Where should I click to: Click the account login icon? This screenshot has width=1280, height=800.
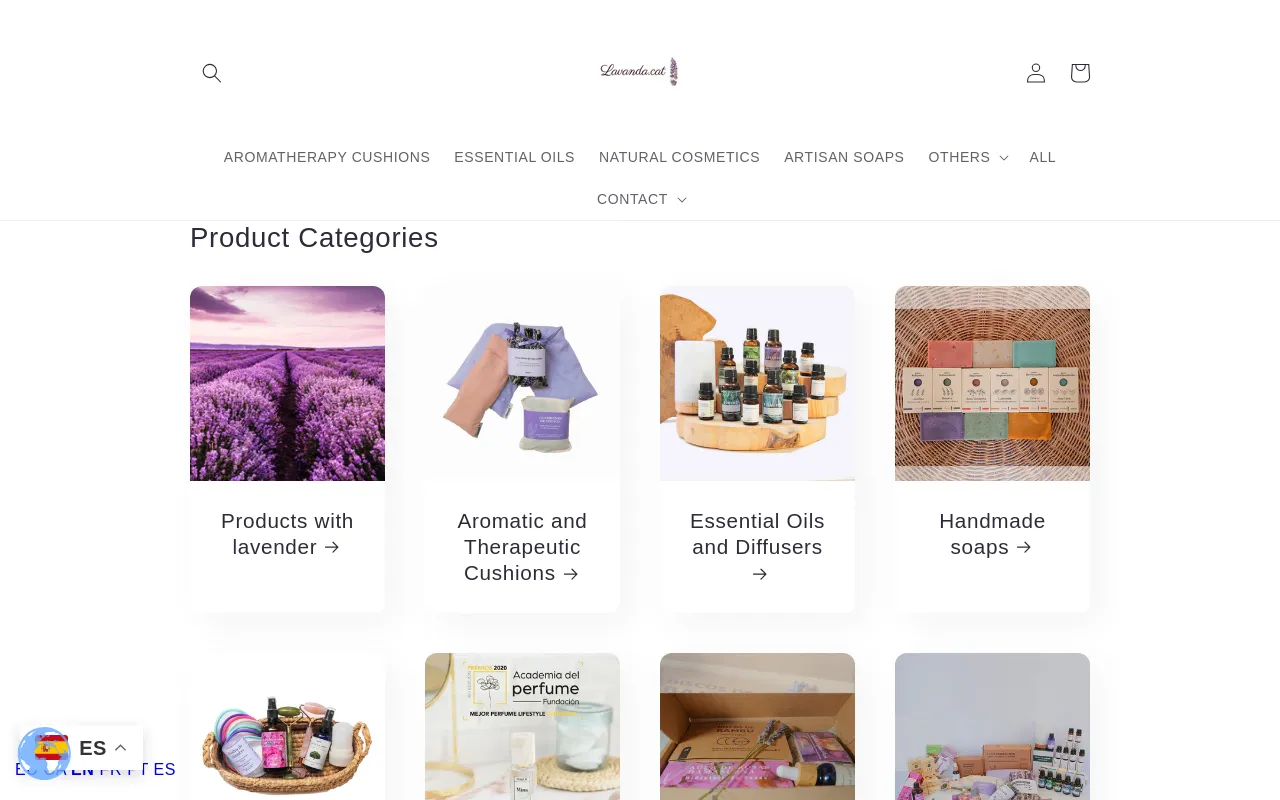1036,73
